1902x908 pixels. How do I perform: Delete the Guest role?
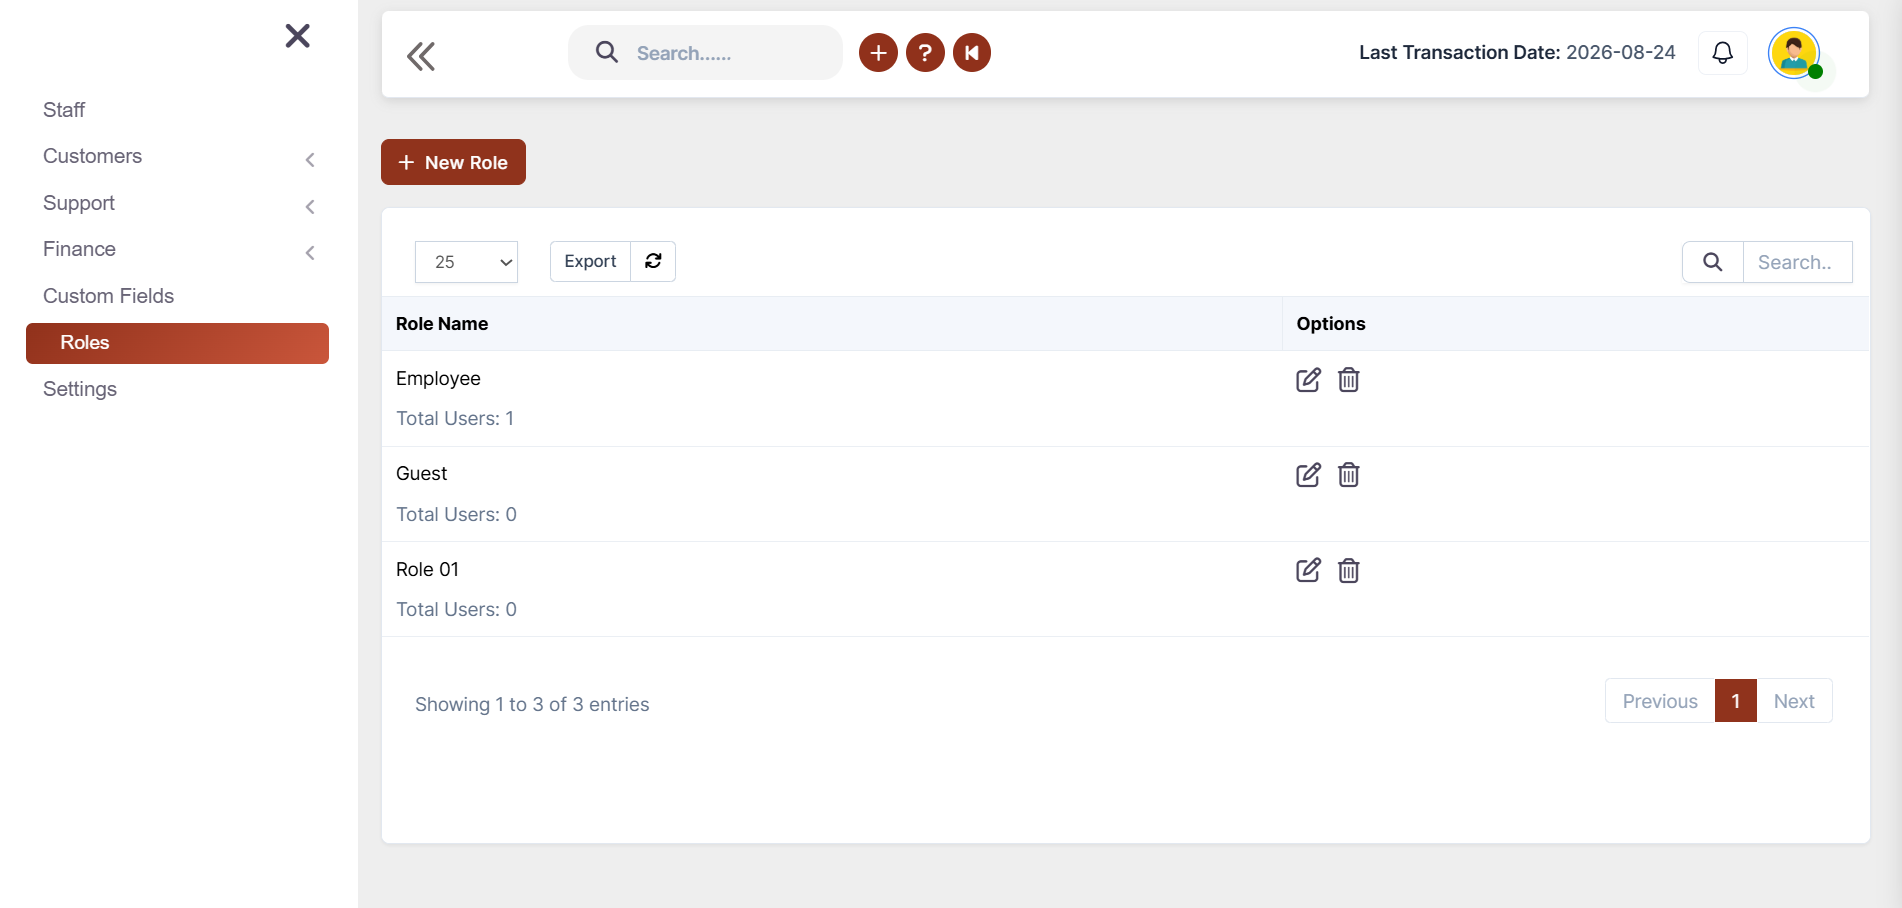[x=1349, y=475]
